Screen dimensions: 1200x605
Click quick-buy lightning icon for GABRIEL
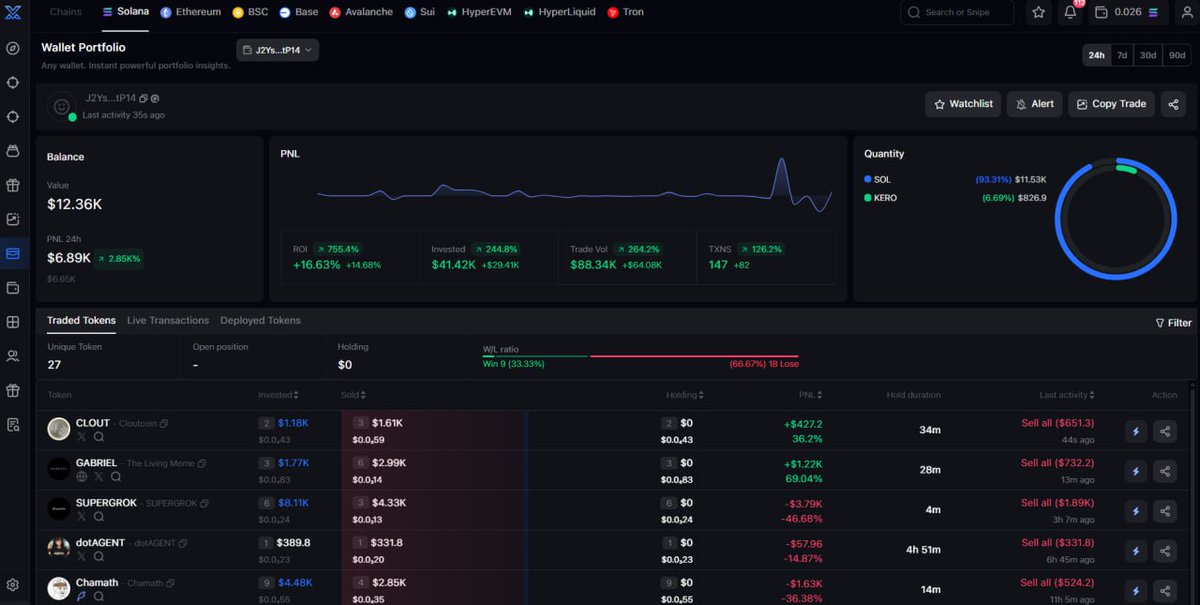1135,471
